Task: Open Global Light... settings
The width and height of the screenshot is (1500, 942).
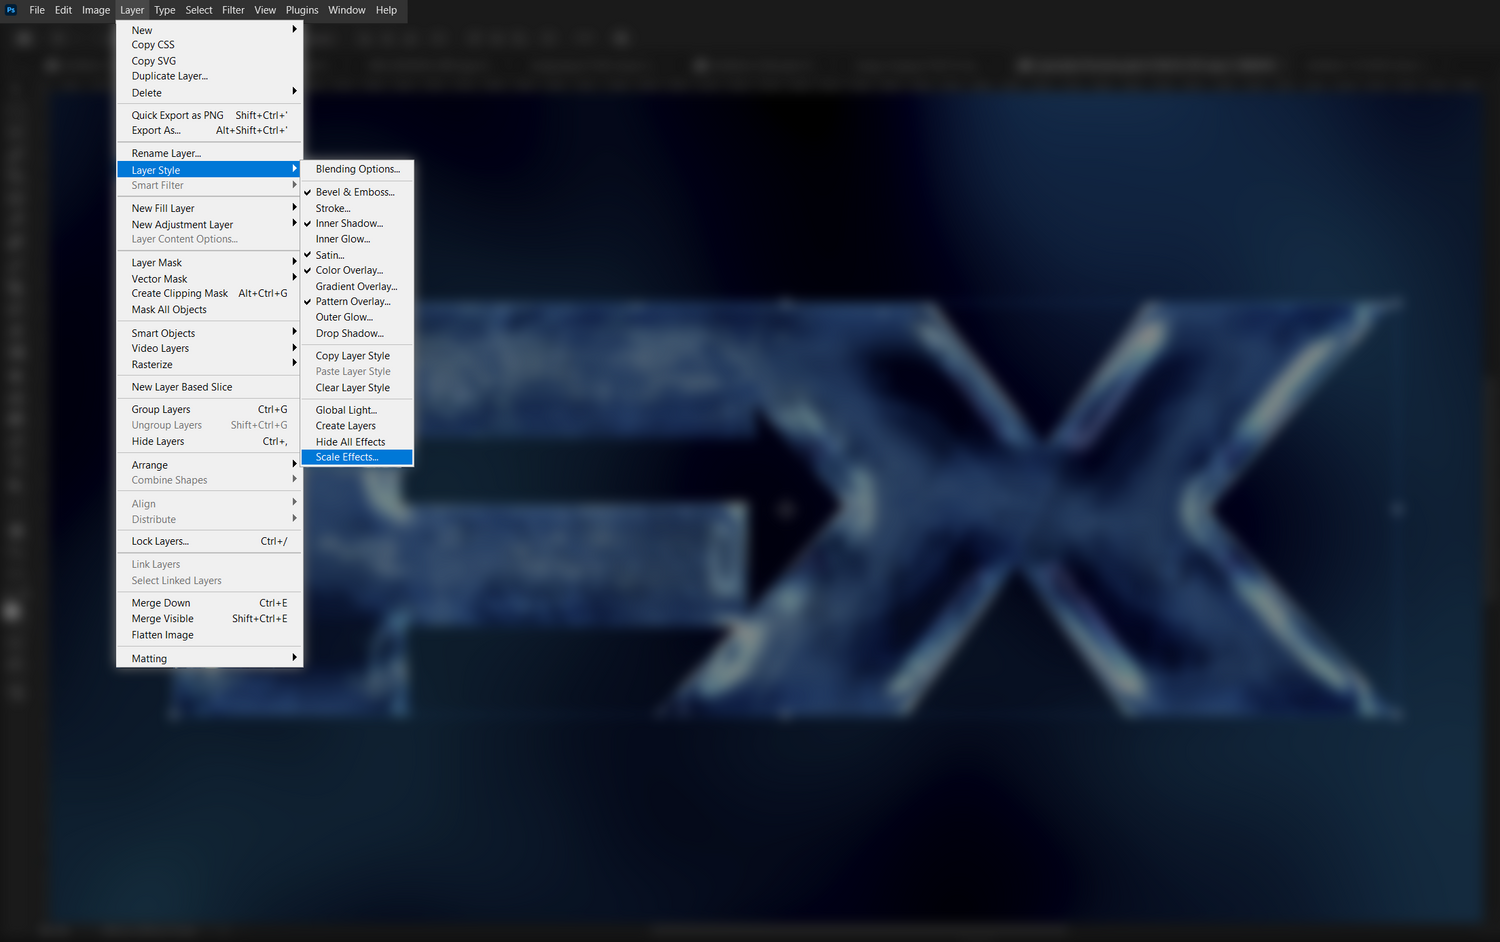Action: (357, 410)
